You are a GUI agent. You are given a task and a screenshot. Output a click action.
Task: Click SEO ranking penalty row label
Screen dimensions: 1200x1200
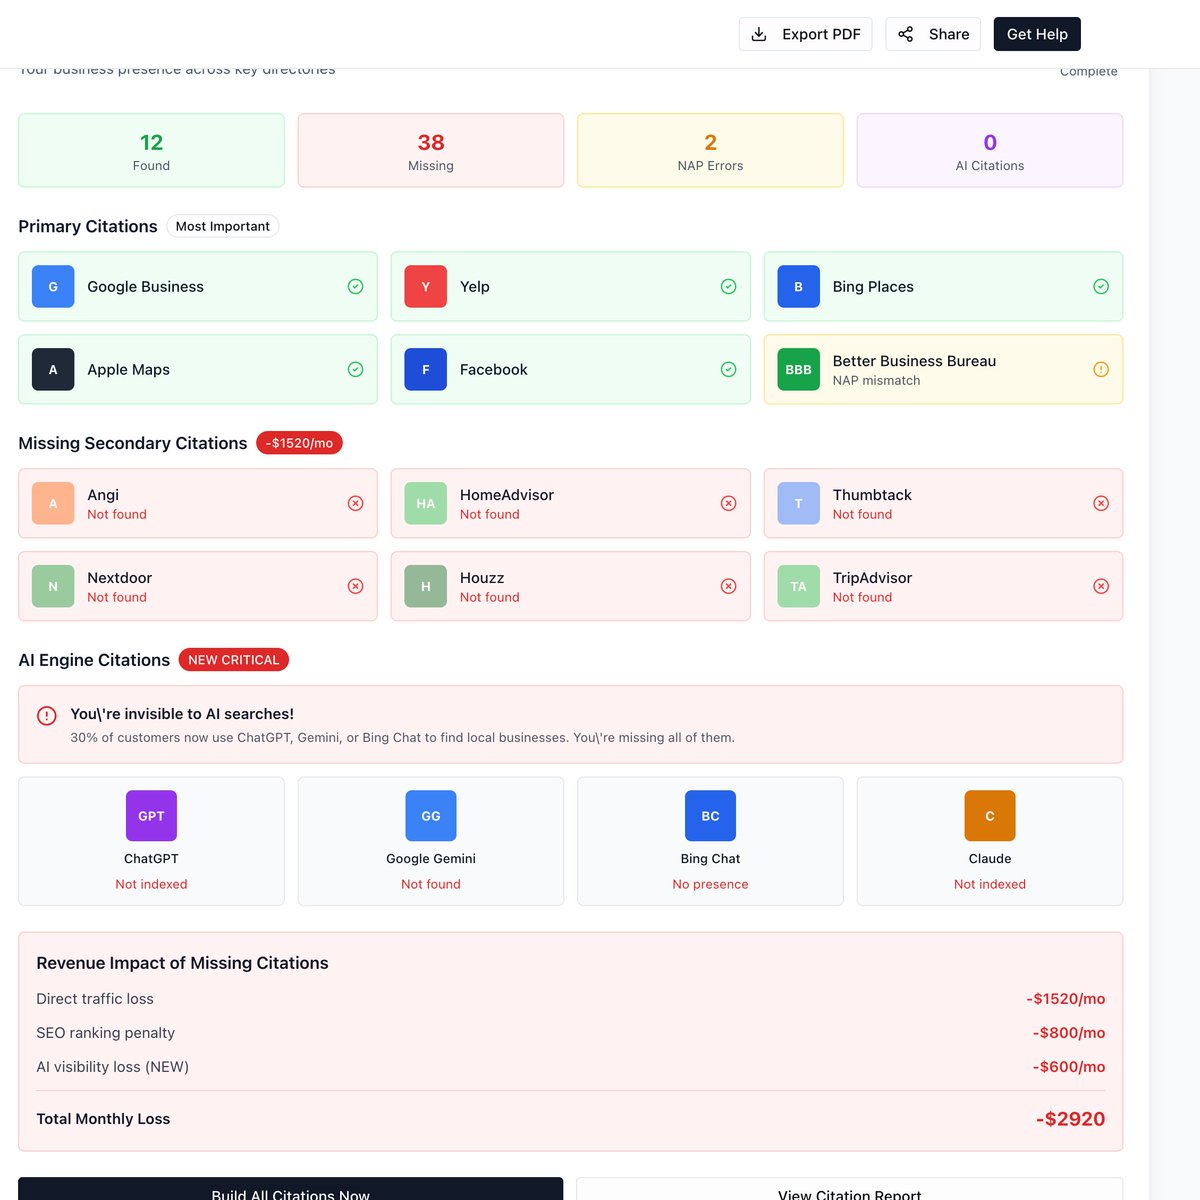pos(105,1033)
